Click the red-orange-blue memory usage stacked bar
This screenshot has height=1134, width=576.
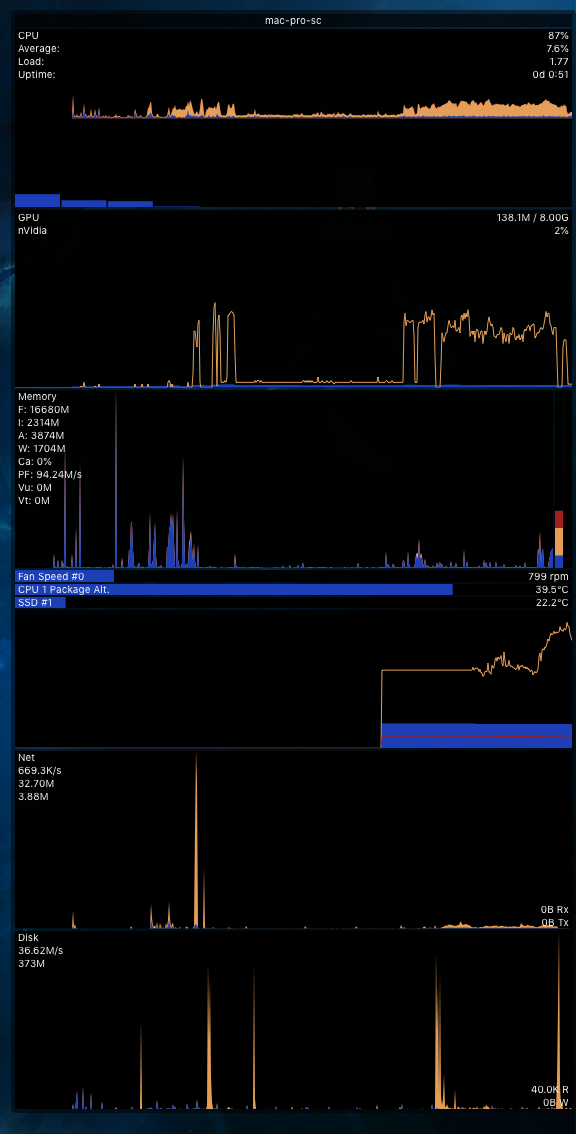(x=559, y=539)
